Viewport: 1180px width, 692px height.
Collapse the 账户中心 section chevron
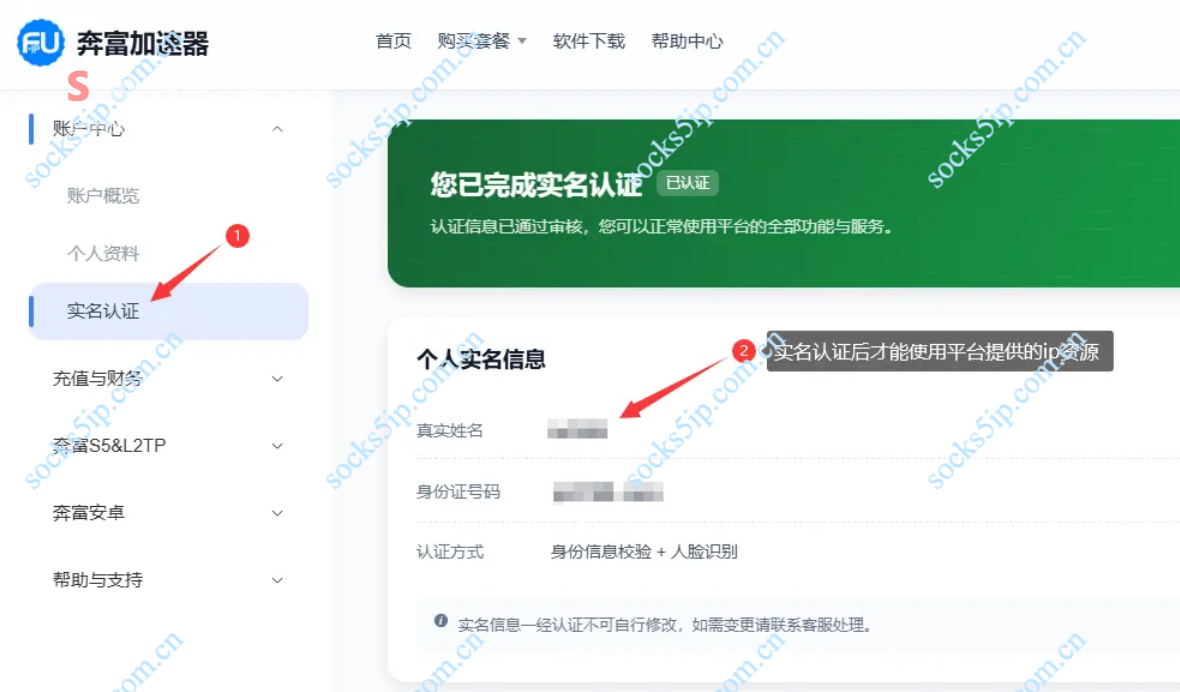pyautogui.click(x=278, y=129)
